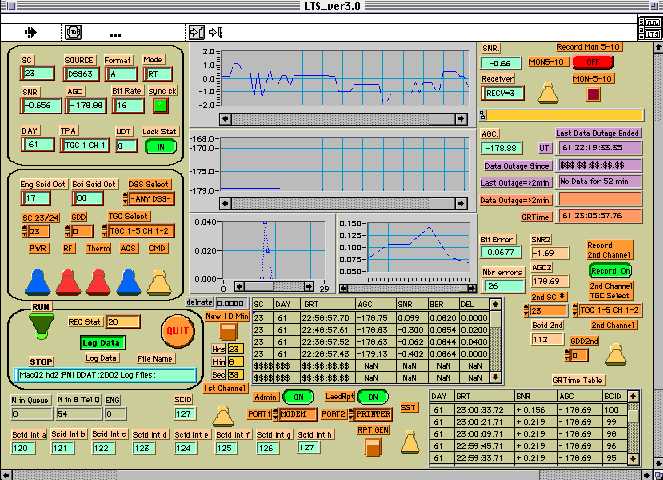Click the red QUIT round button
The height and width of the screenshot is (480, 663).
[x=179, y=330]
